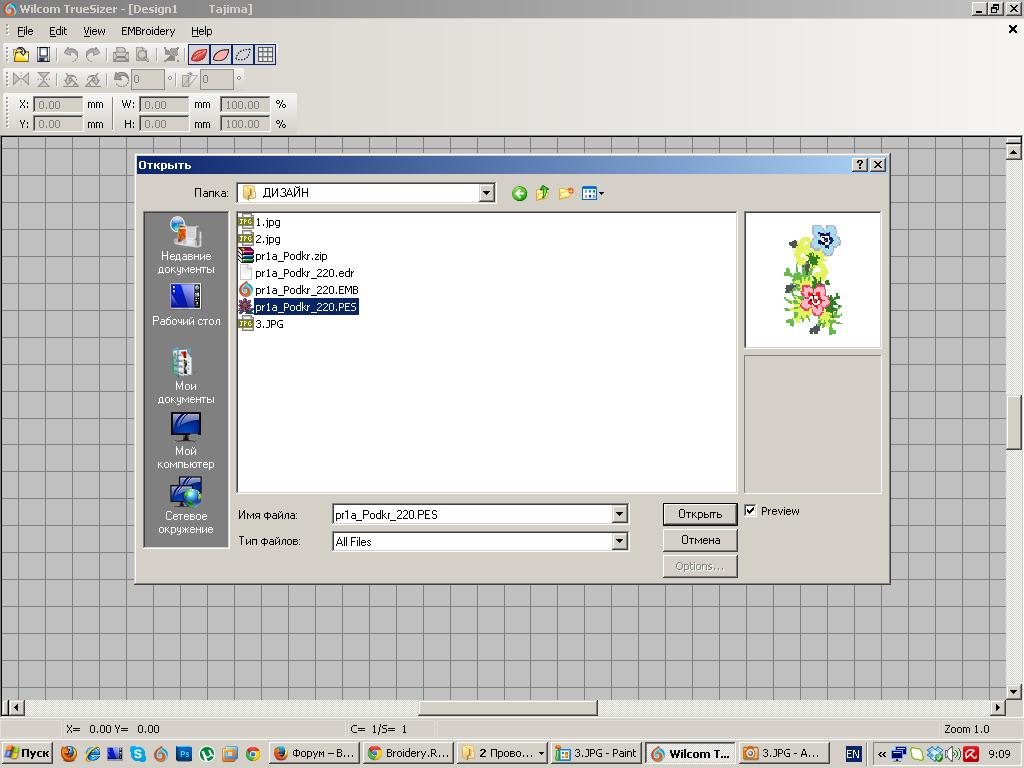Screen dimensions: 1024x768
Task: Select file 1.jpg
Action: coord(260,222)
